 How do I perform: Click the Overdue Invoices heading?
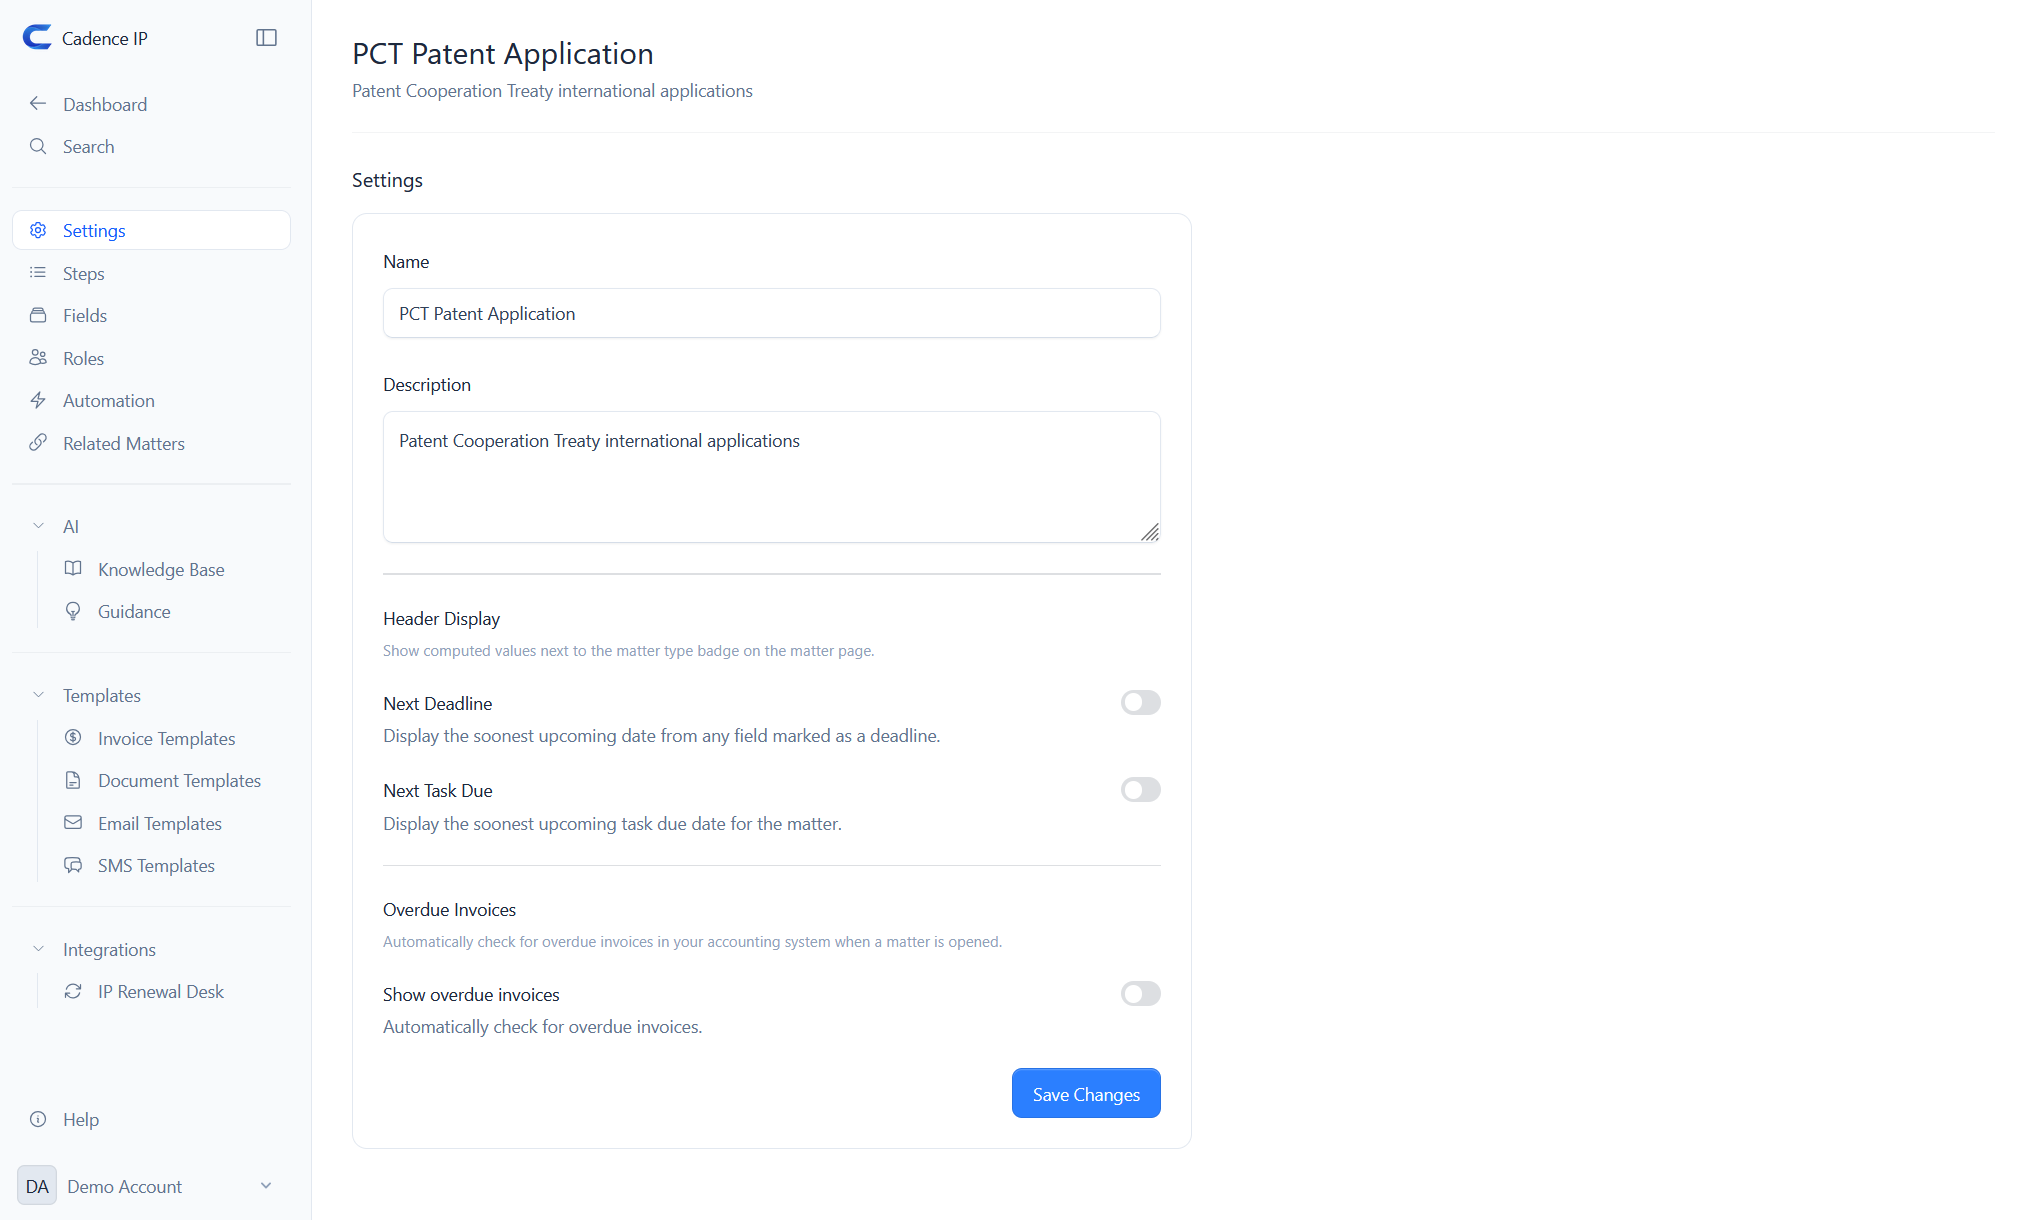point(449,909)
